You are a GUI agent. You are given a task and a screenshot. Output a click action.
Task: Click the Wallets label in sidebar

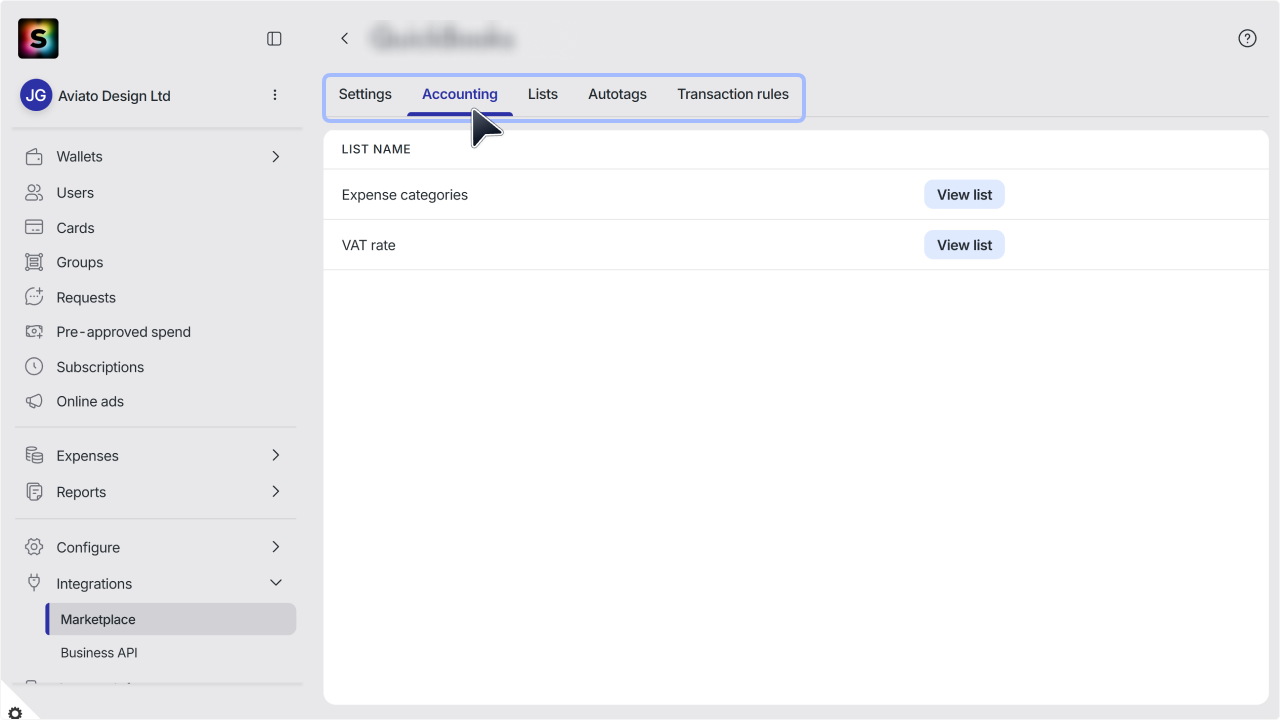point(80,157)
